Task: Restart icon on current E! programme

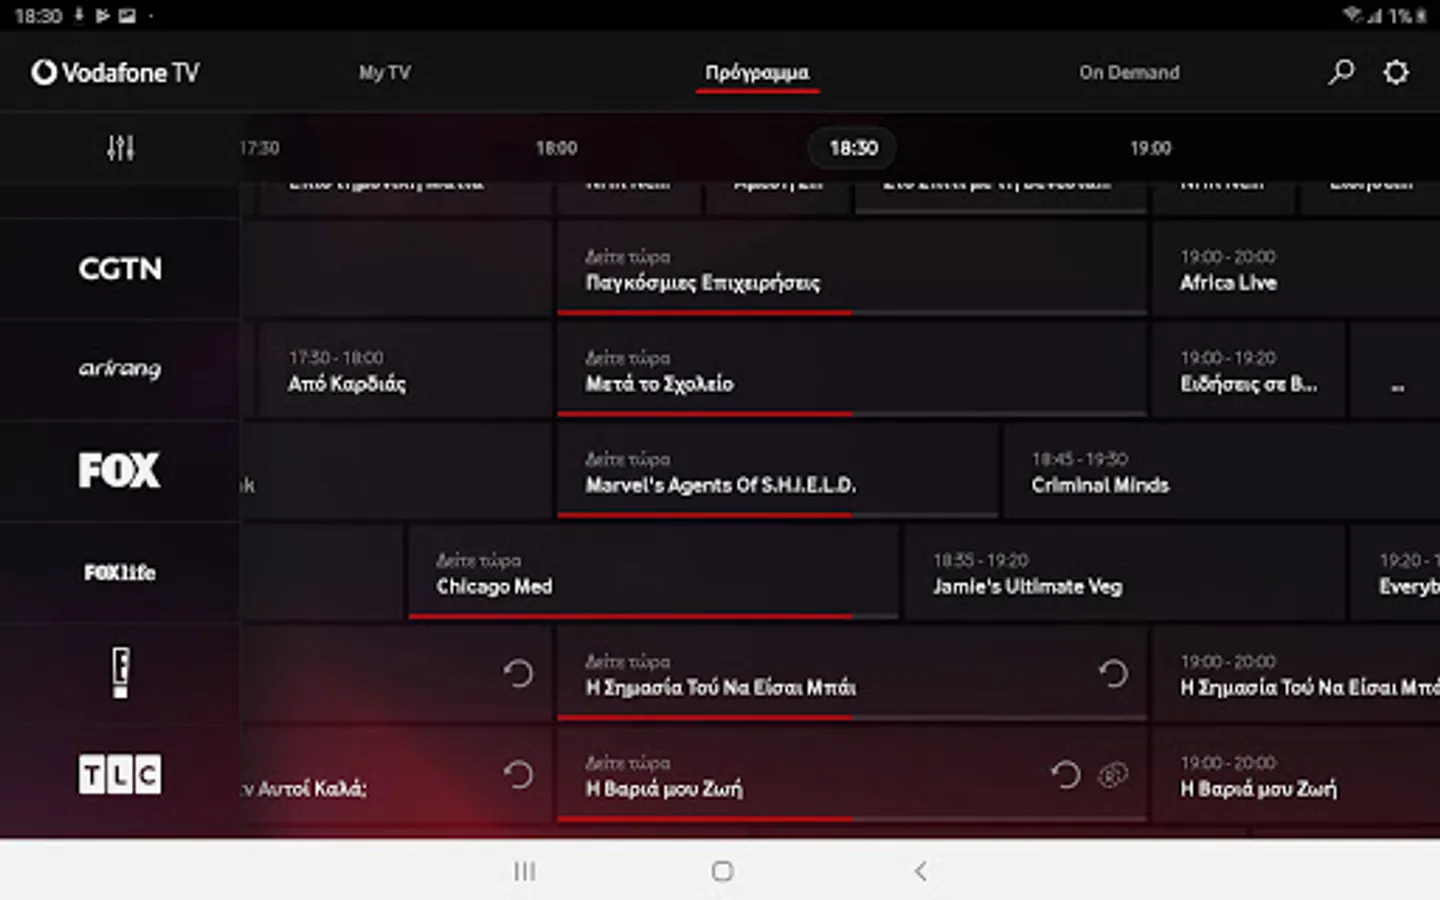Action: tap(1112, 673)
